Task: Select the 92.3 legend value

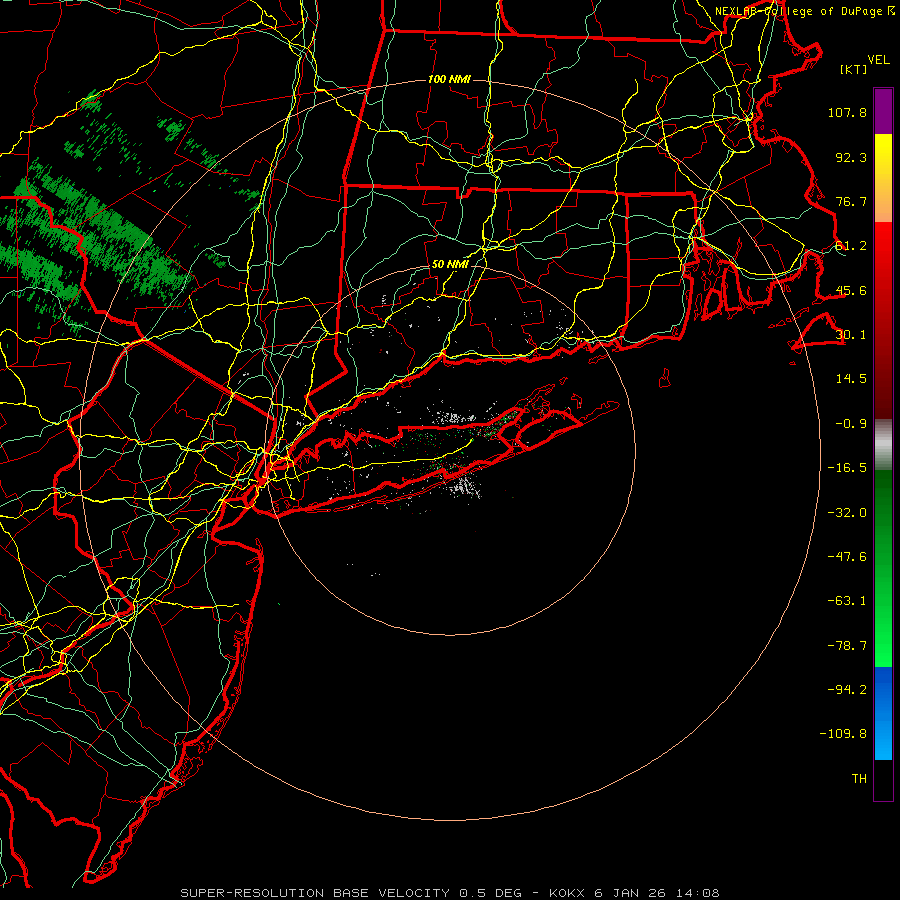Action: 851,157
